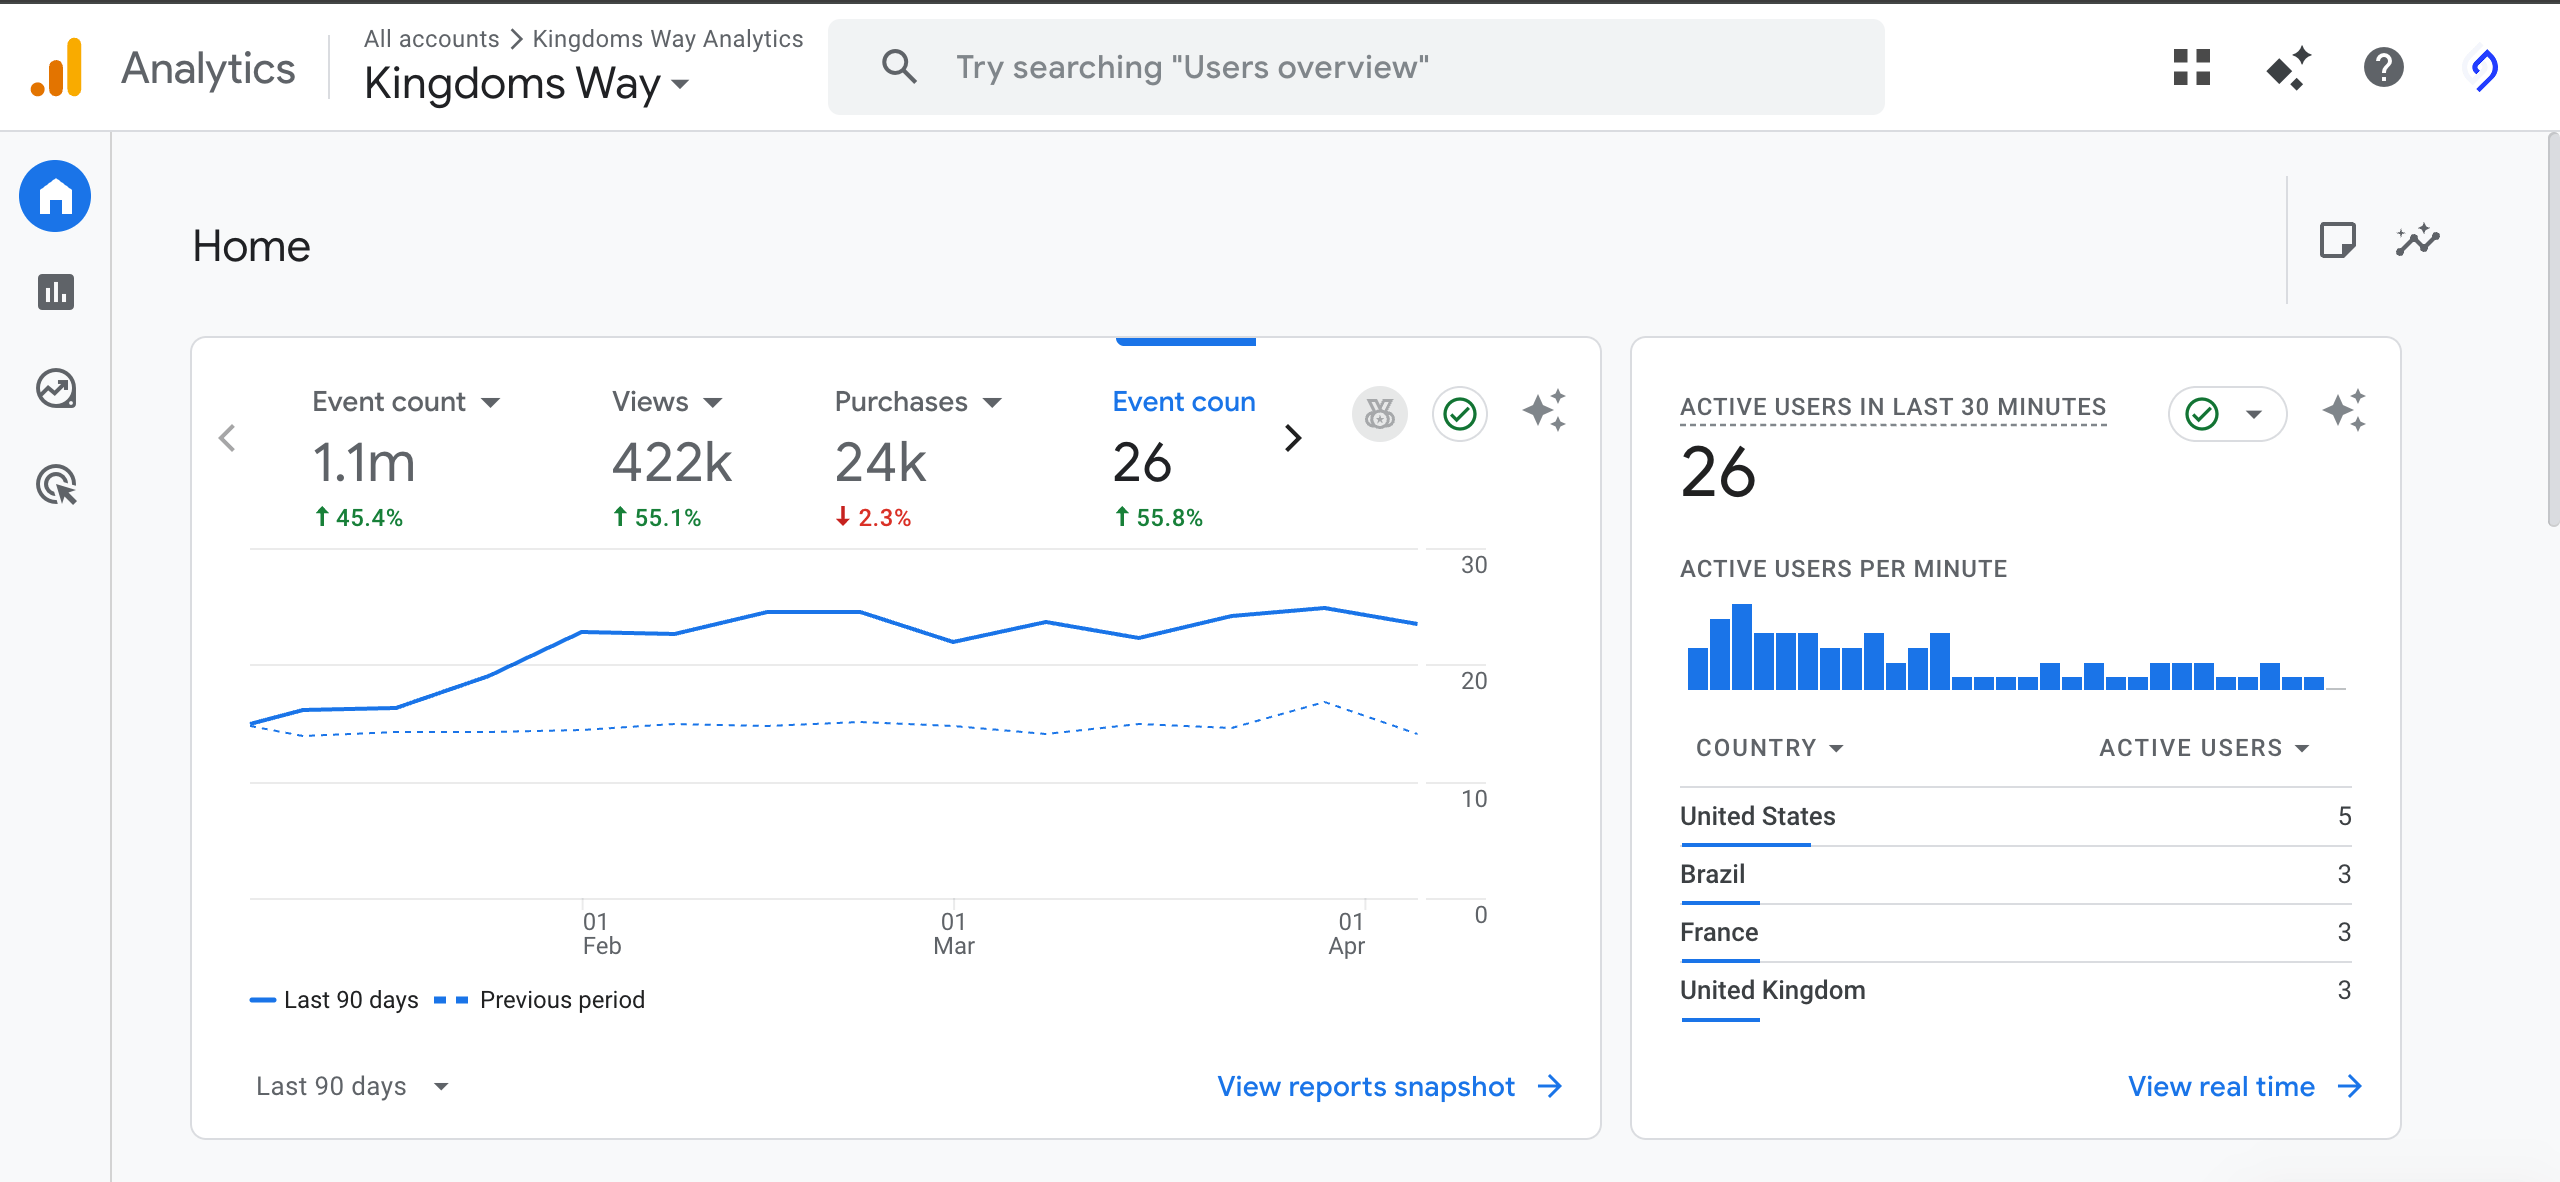Click the sparkle icon on realtime card

point(2344,411)
